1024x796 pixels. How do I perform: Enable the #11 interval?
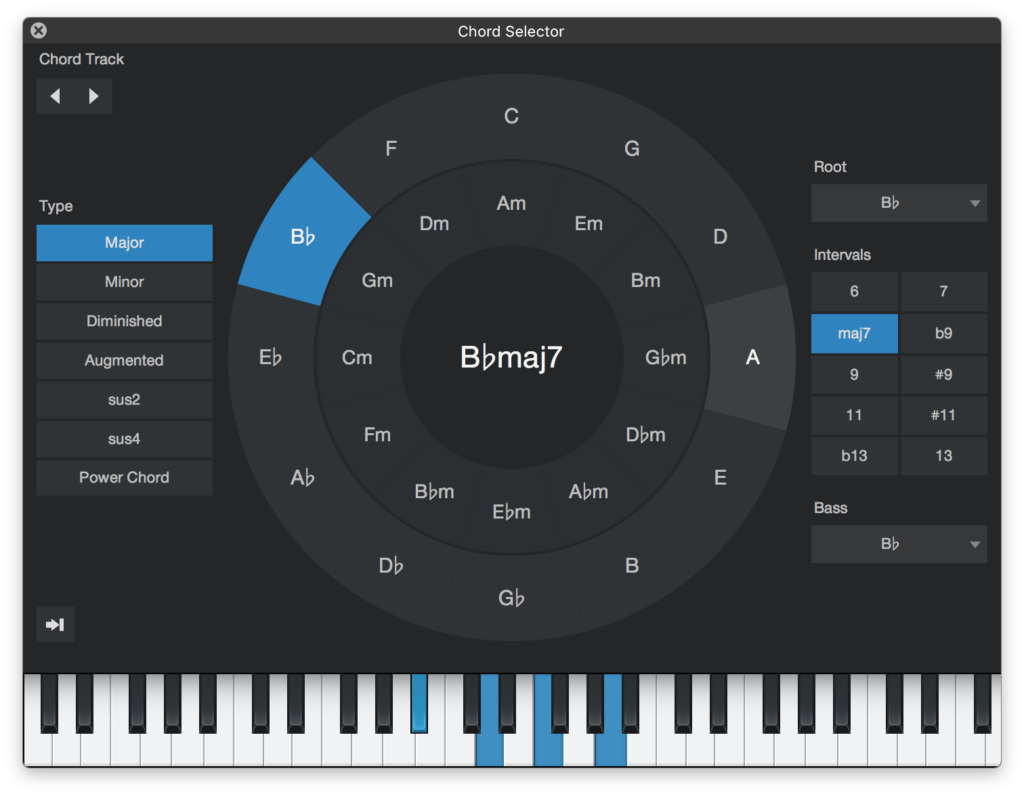click(x=943, y=415)
